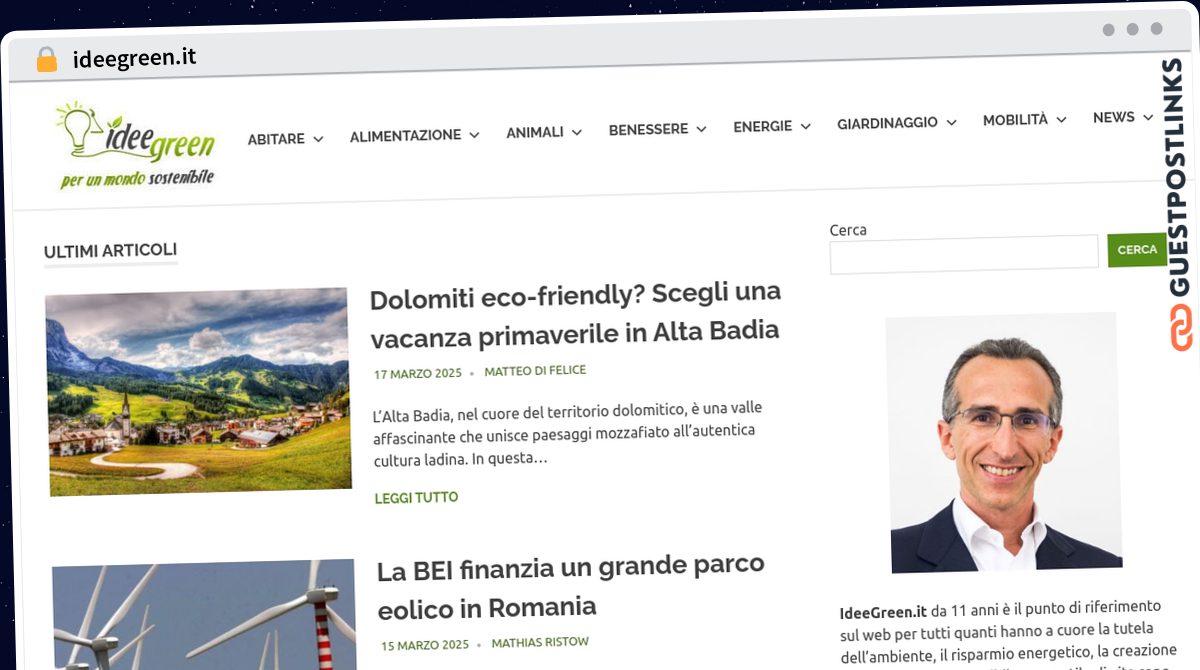Click the wind turbines thumbnail

click(204, 615)
